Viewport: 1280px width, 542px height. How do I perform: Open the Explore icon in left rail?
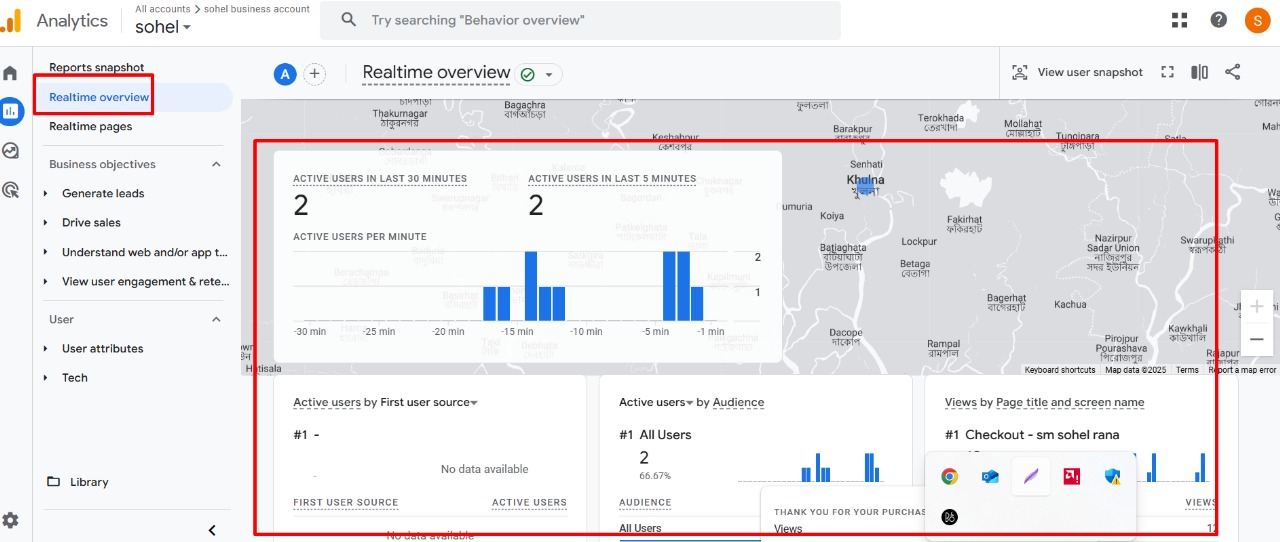10,151
